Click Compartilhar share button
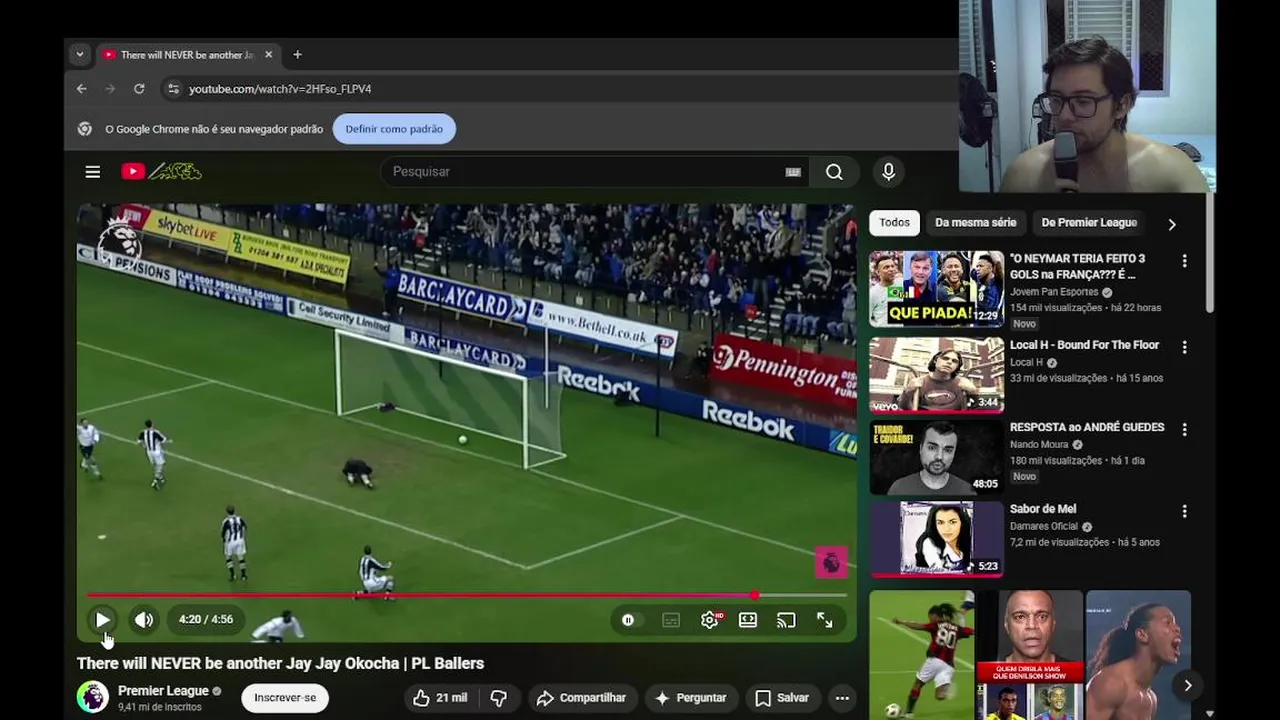 pos(582,698)
